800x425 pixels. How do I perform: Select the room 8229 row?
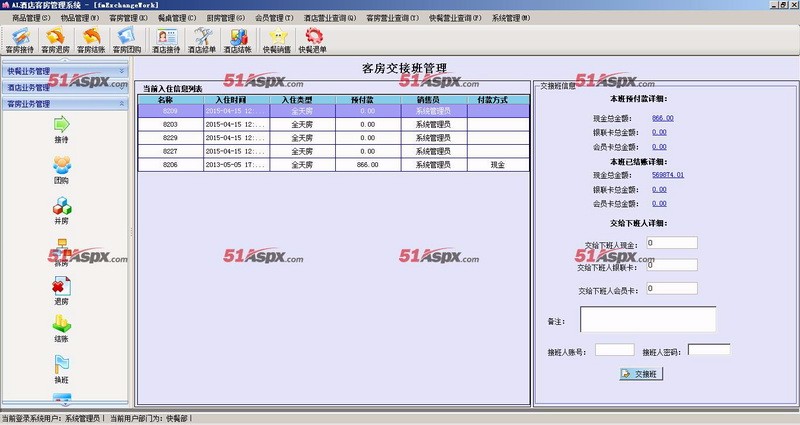pos(334,138)
